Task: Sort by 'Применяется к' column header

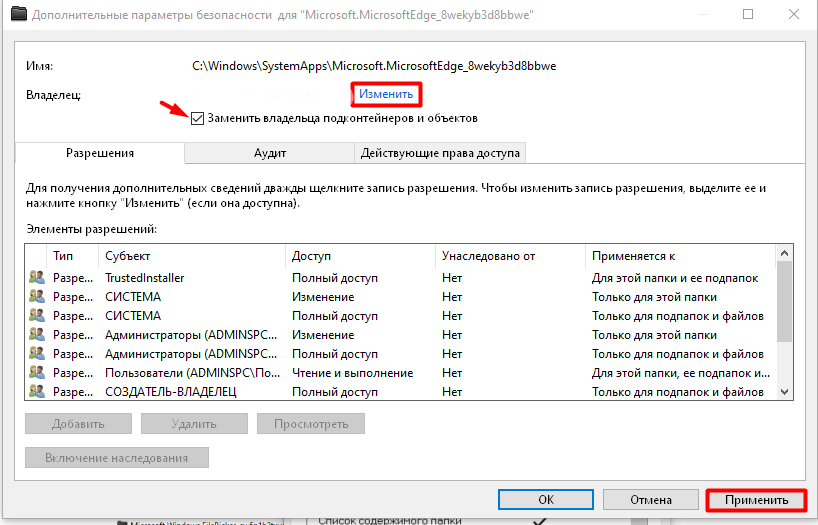Action: (x=681, y=256)
